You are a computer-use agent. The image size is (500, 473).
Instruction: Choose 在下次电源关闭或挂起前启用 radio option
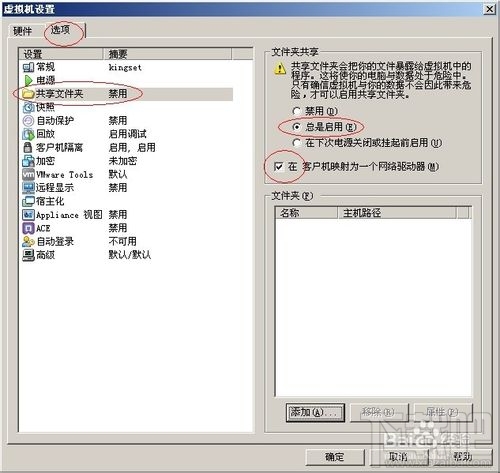point(296,143)
